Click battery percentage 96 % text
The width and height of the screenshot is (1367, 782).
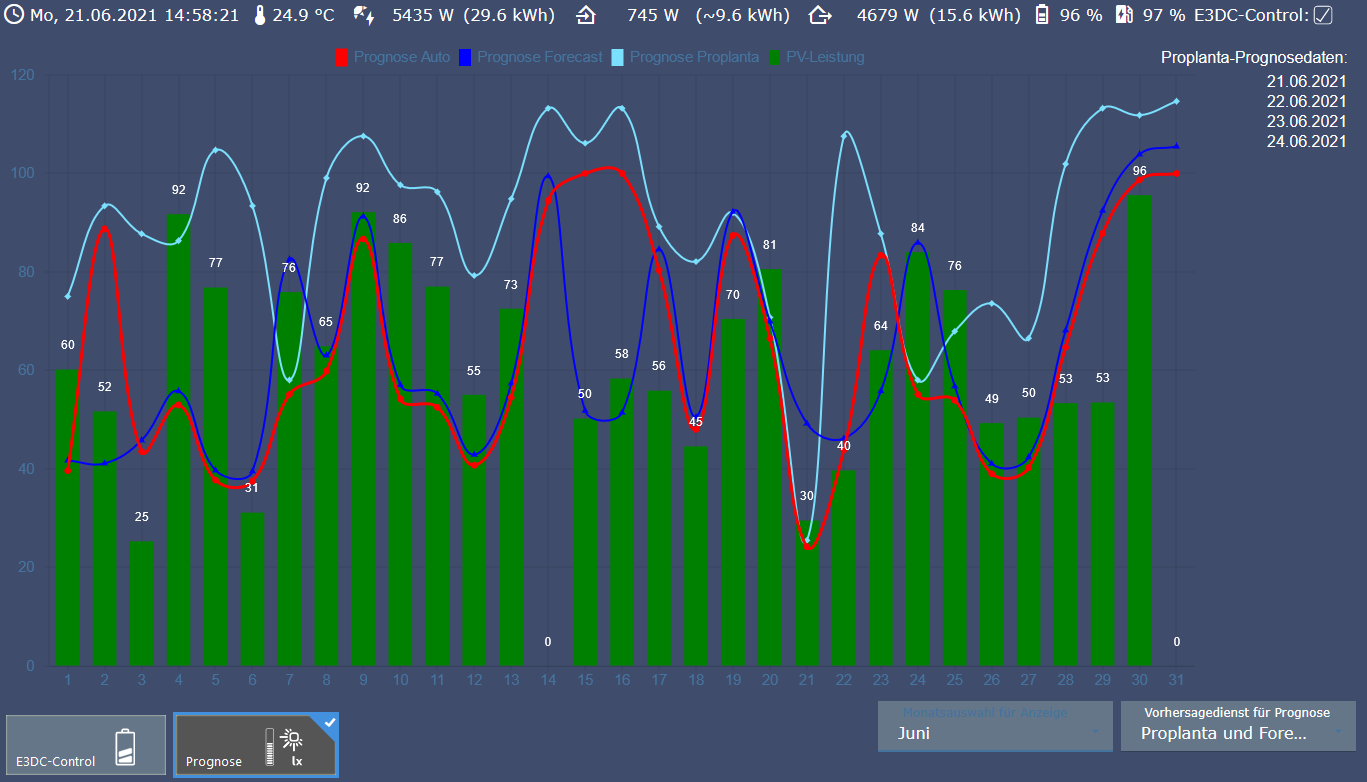click(1080, 15)
